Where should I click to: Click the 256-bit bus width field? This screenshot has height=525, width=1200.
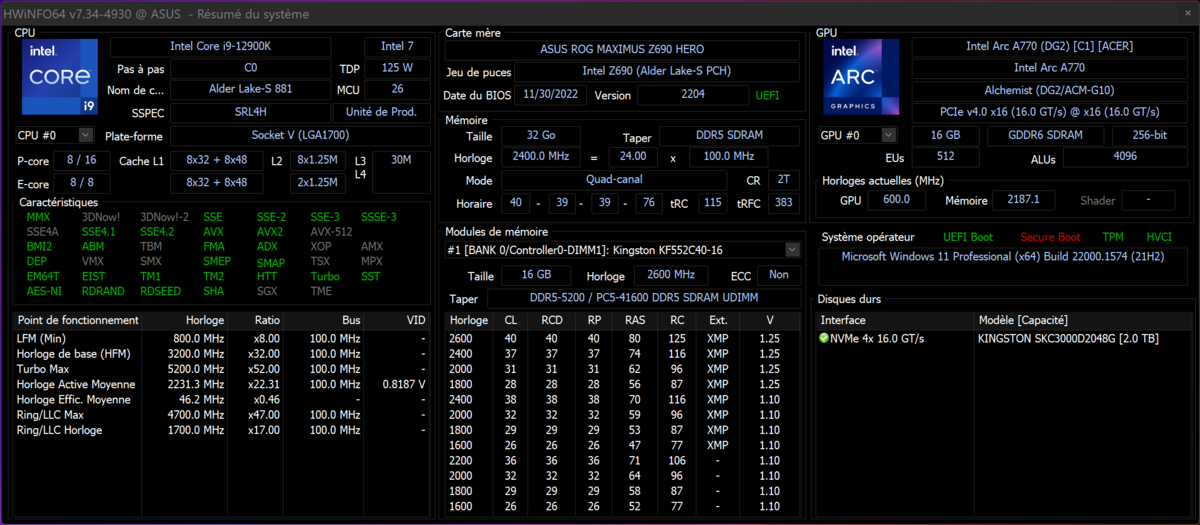[x=1150, y=135]
